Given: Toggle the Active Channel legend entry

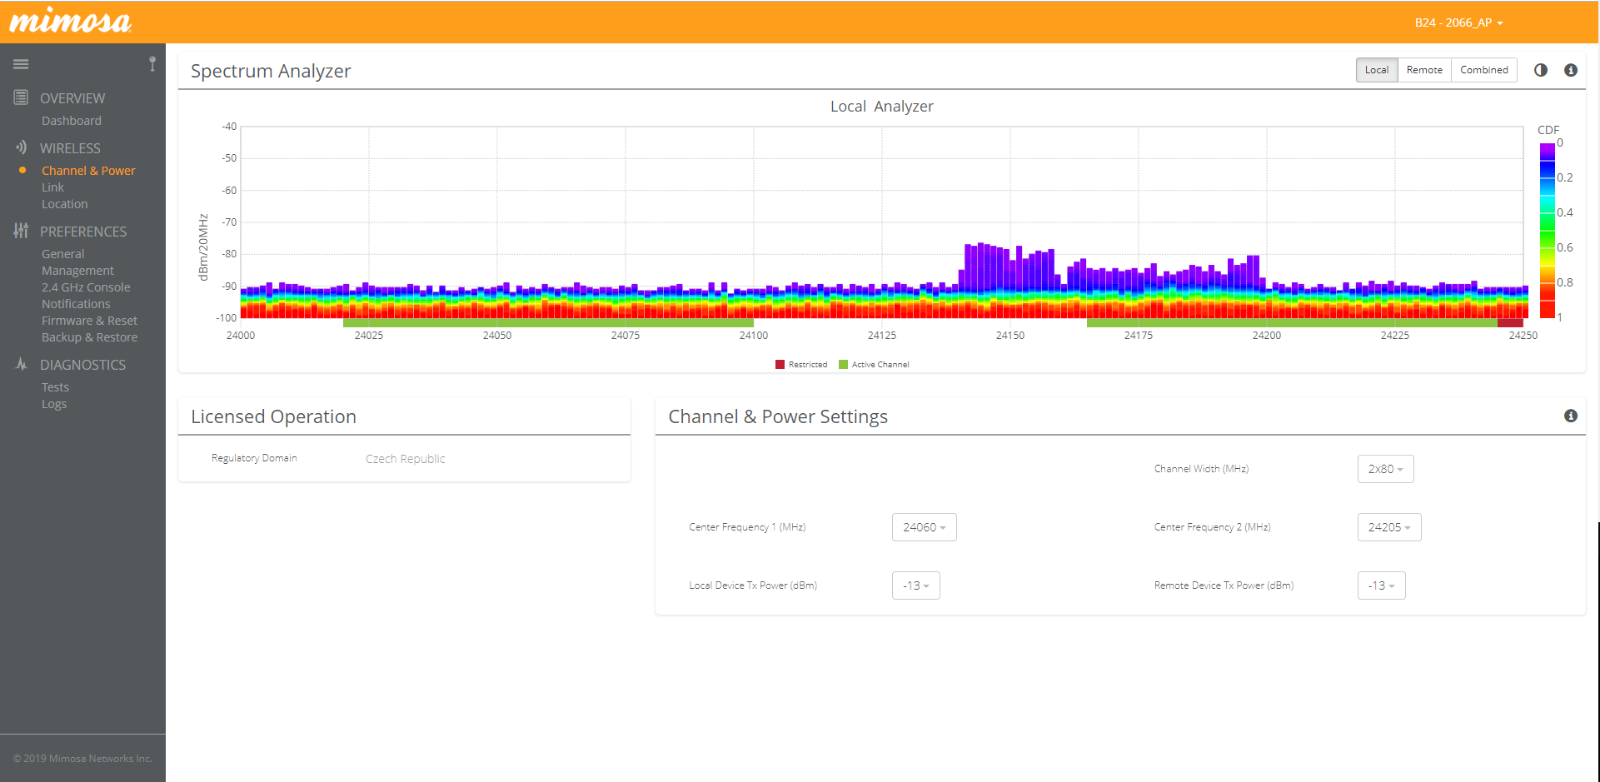Looking at the screenshot, I should pos(874,365).
